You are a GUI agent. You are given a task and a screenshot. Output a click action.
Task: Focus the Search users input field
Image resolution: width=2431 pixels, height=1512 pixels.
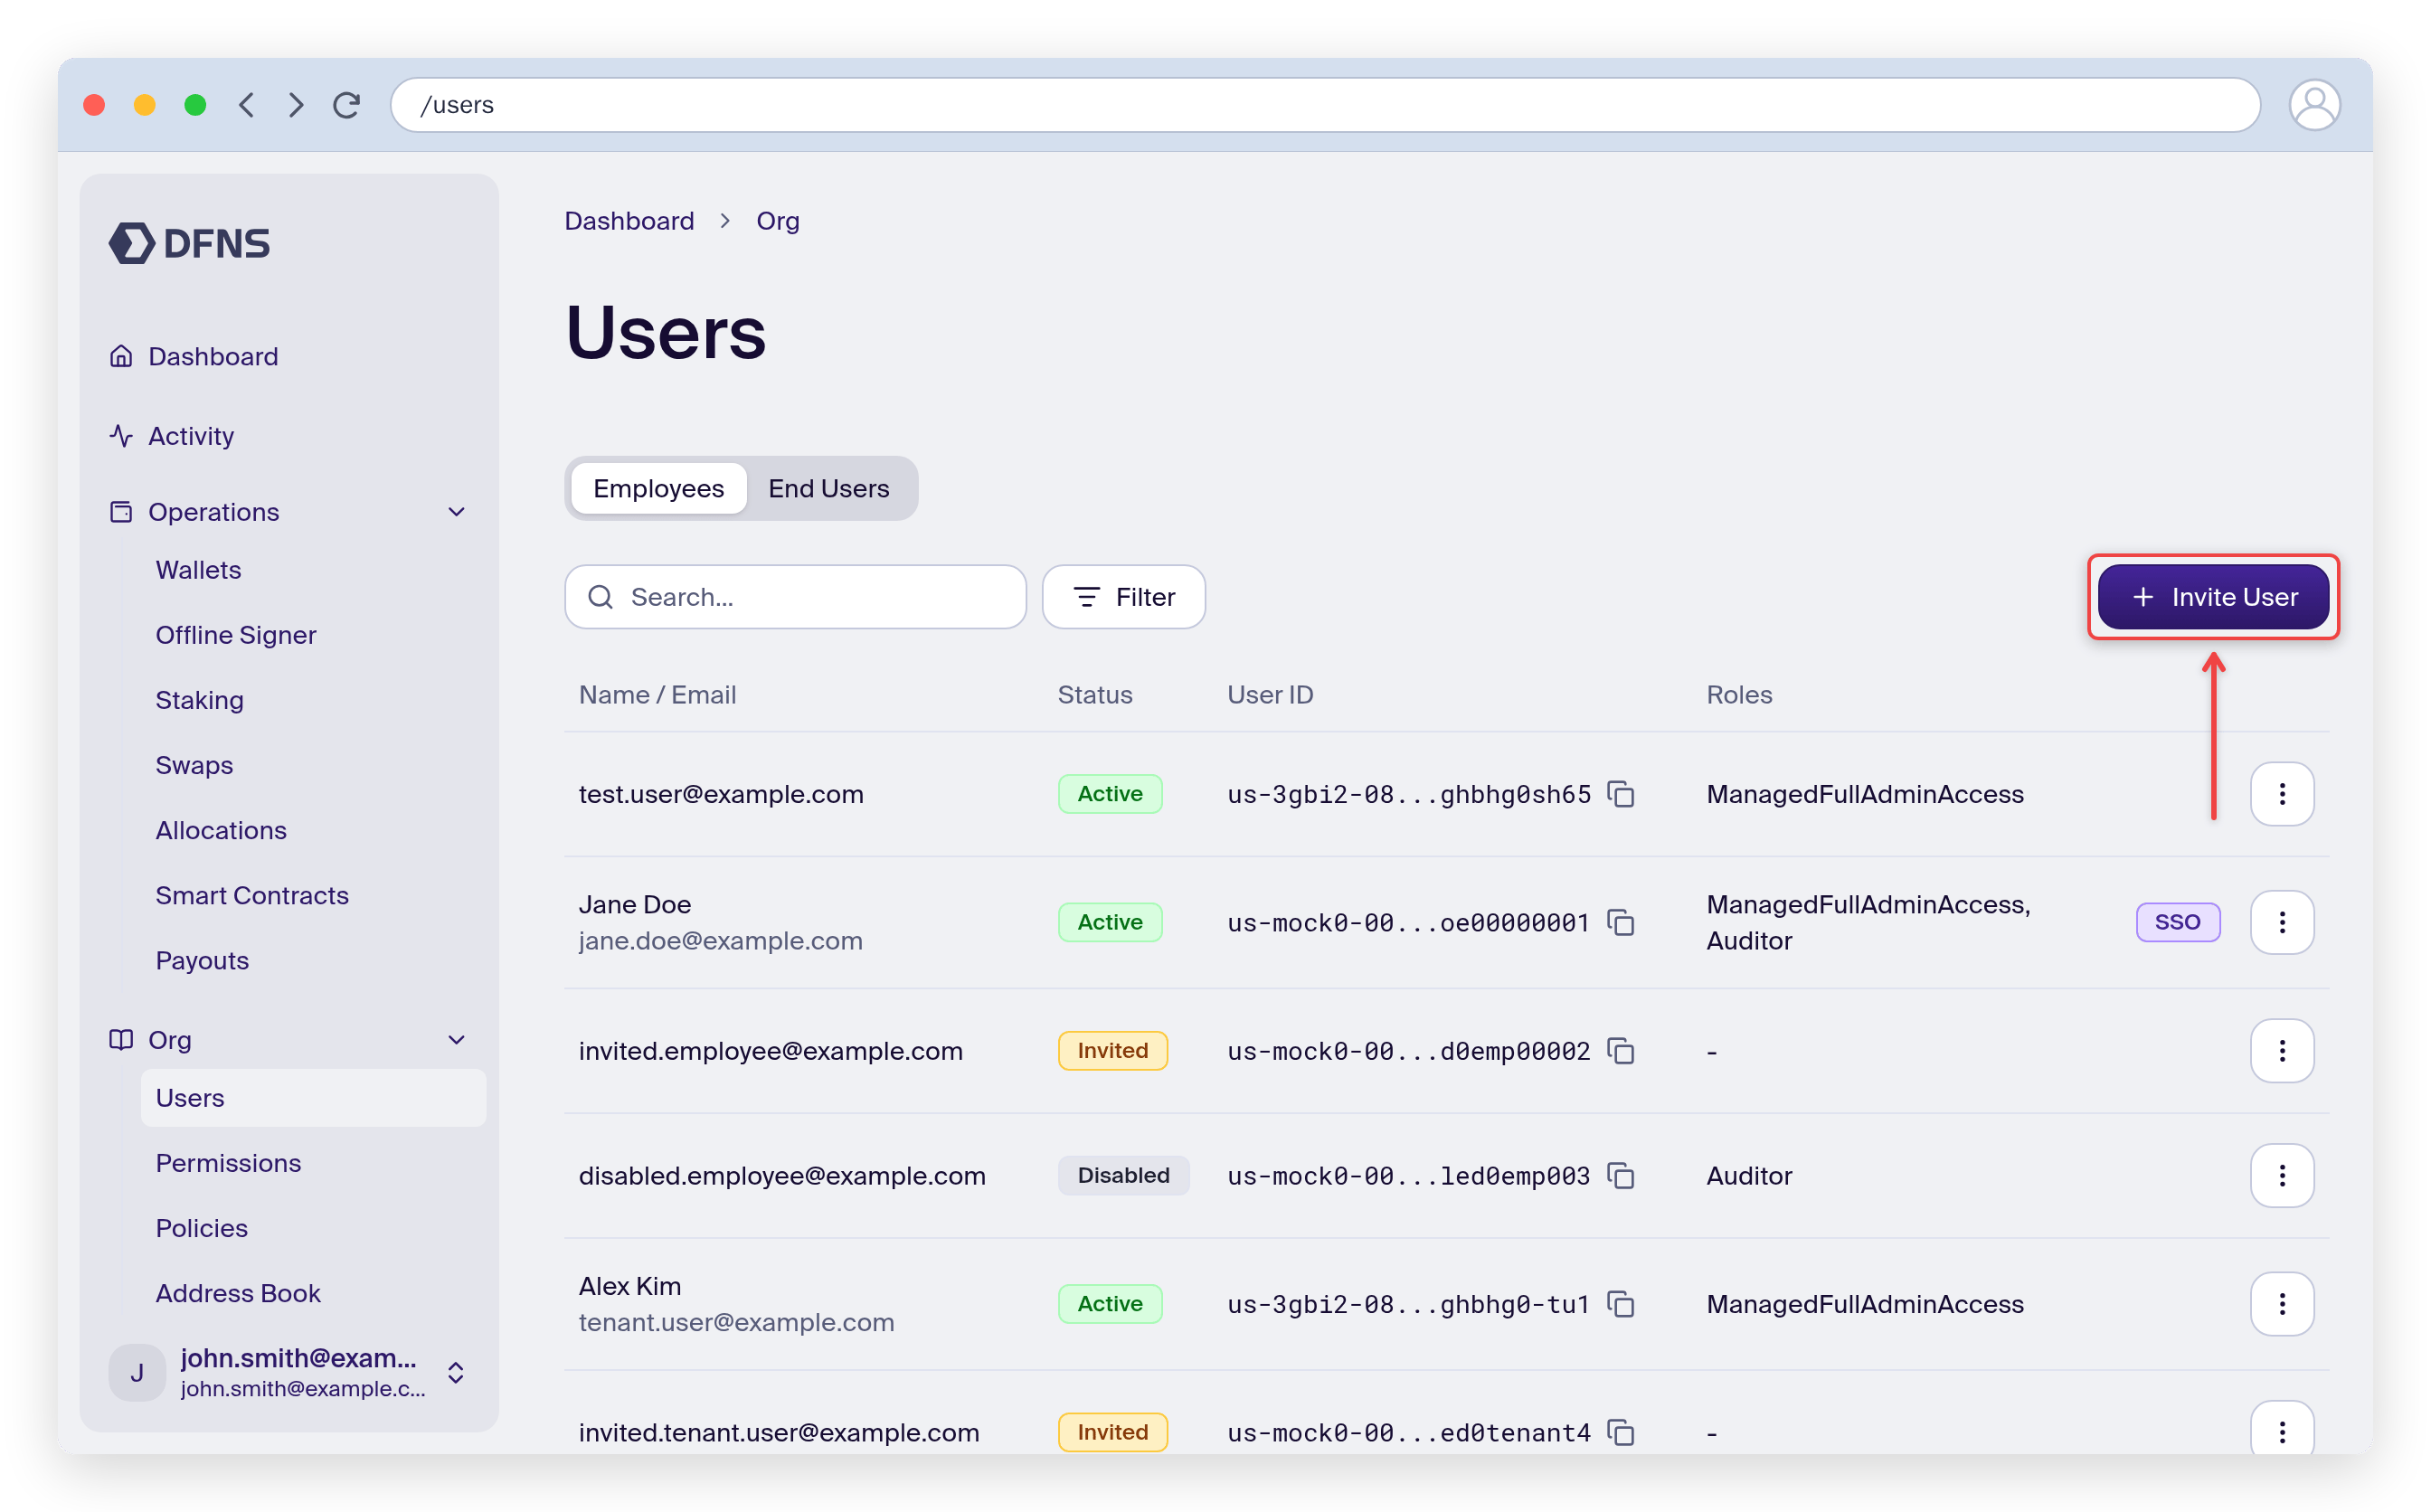(x=795, y=597)
